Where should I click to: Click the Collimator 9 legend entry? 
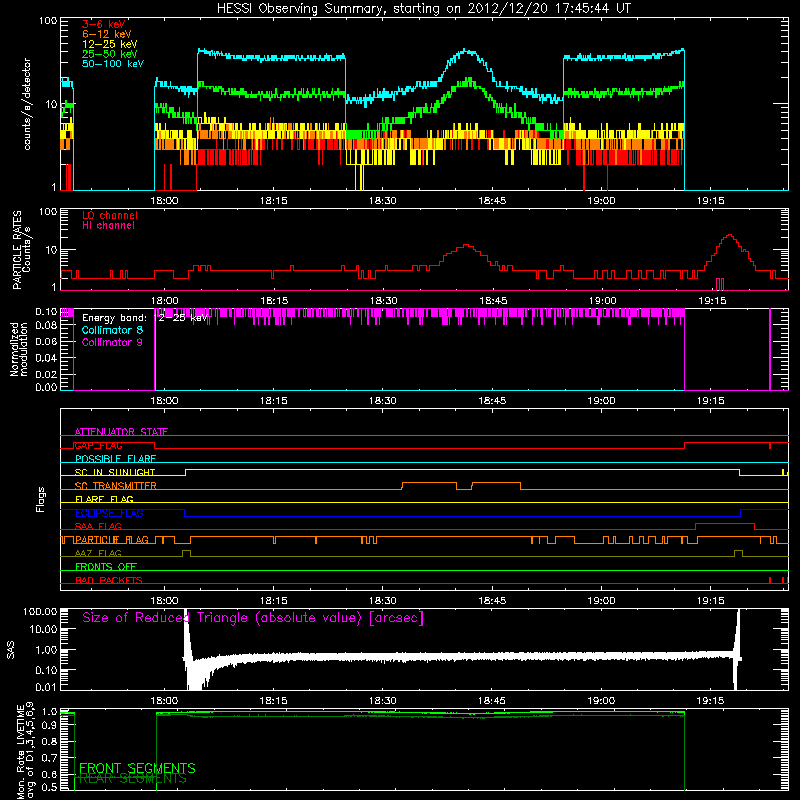pos(112,342)
